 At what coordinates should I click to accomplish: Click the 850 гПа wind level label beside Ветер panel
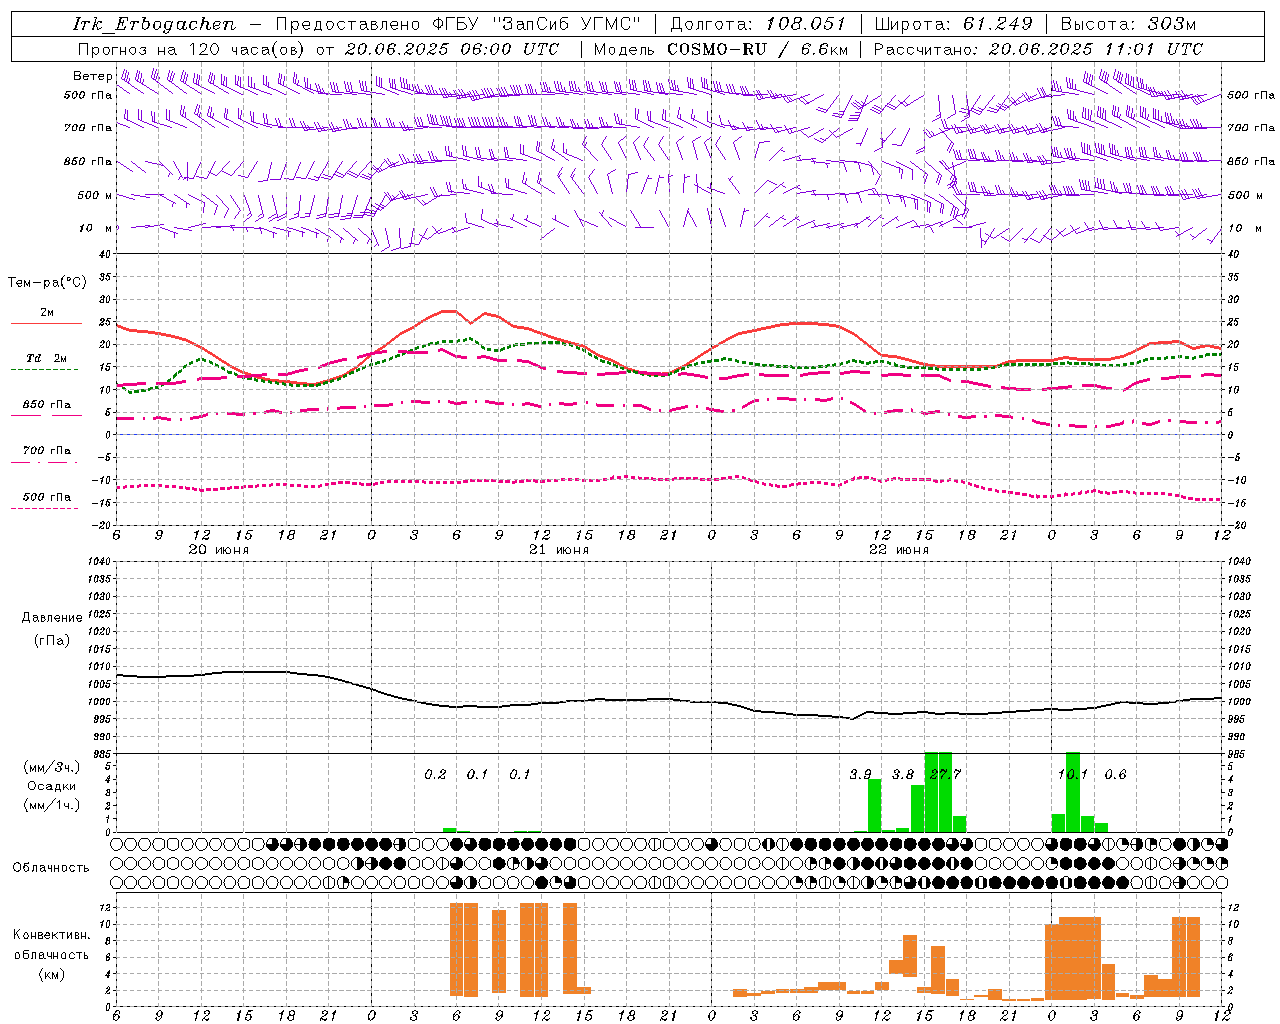click(89, 161)
